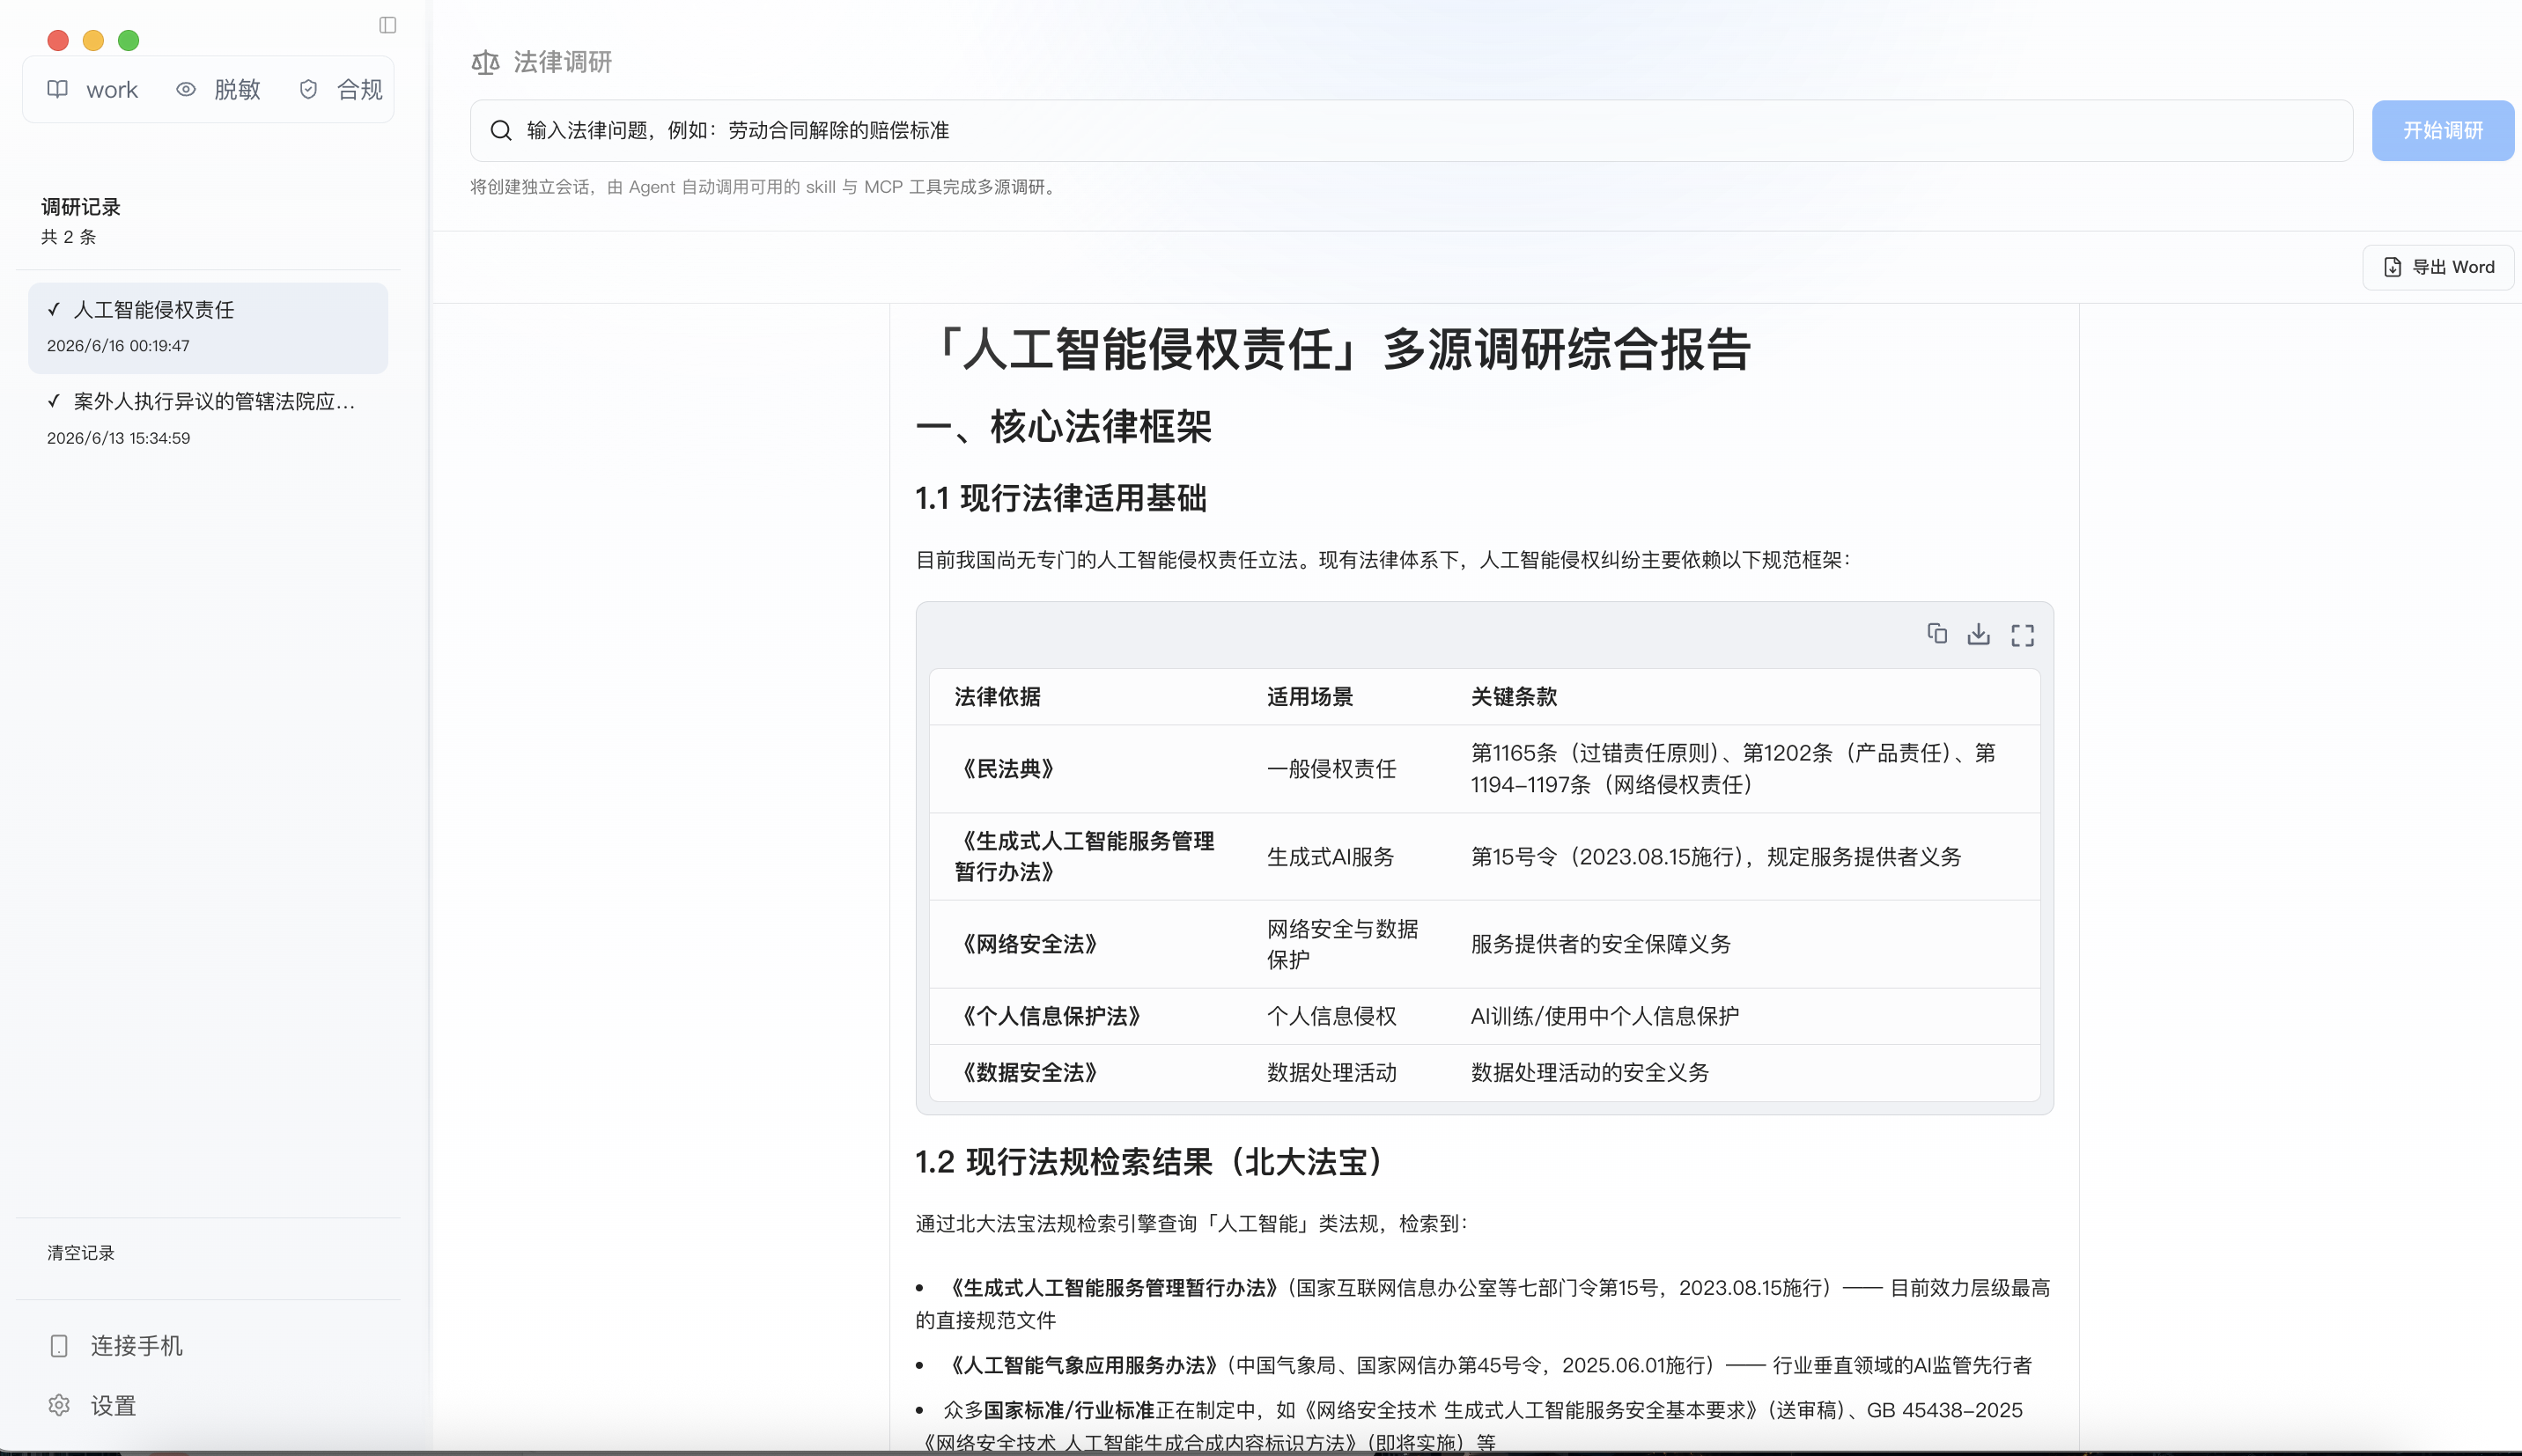Image resolution: width=2522 pixels, height=1456 pixels.
Task: Select the 人工智能侵权责任 research record
Action: coord(208,328)
